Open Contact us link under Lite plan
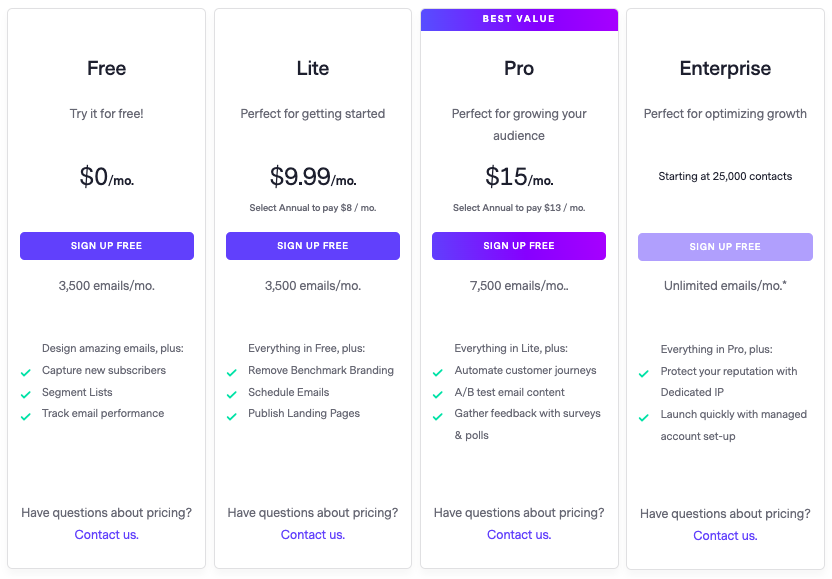 pyautogui.click(x=313, y=534)
